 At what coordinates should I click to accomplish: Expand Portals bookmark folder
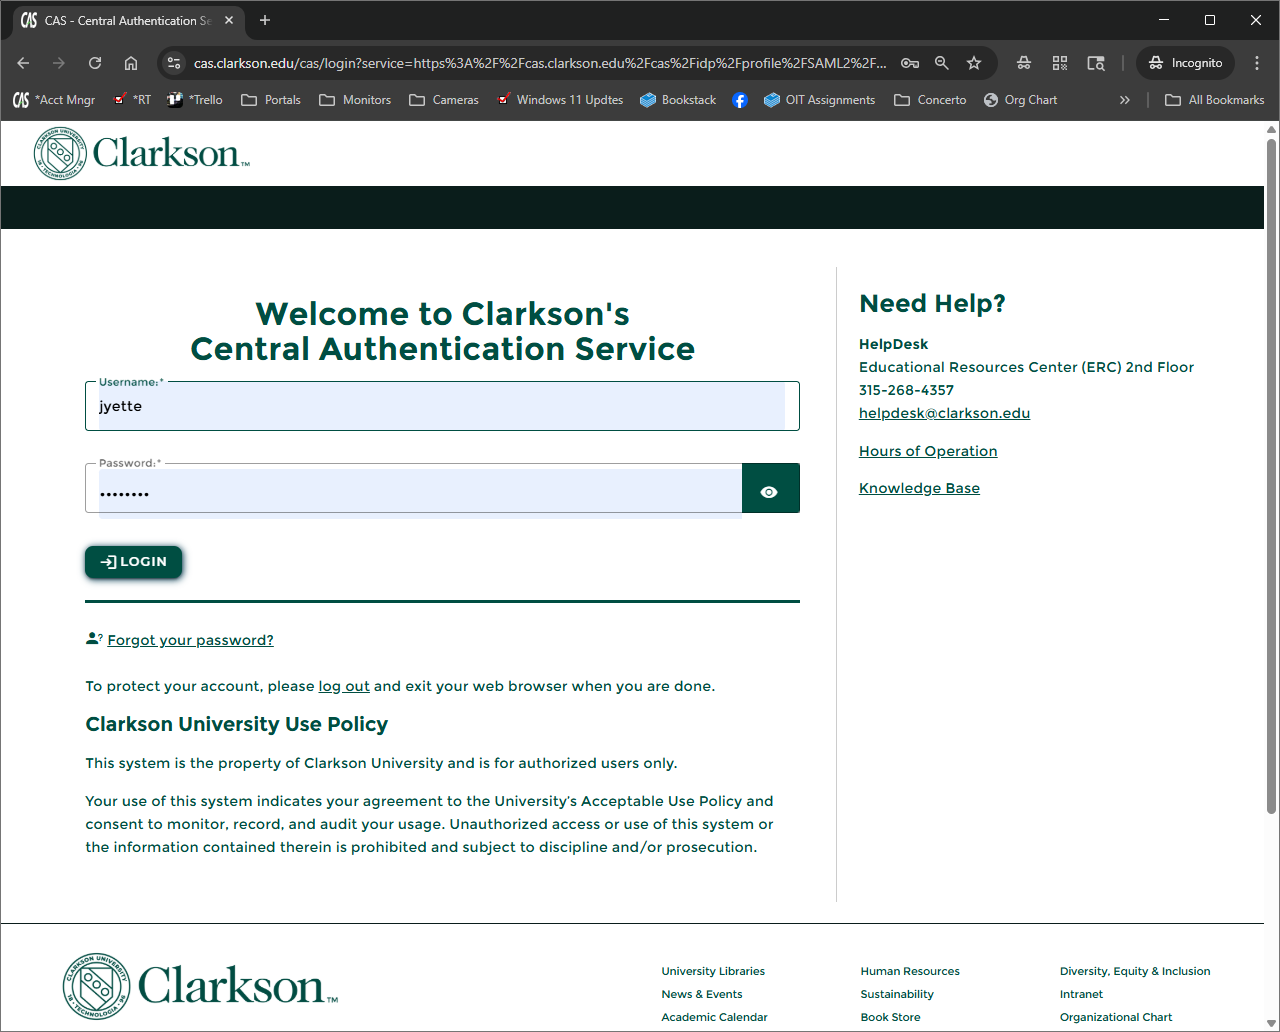point(271,100)
